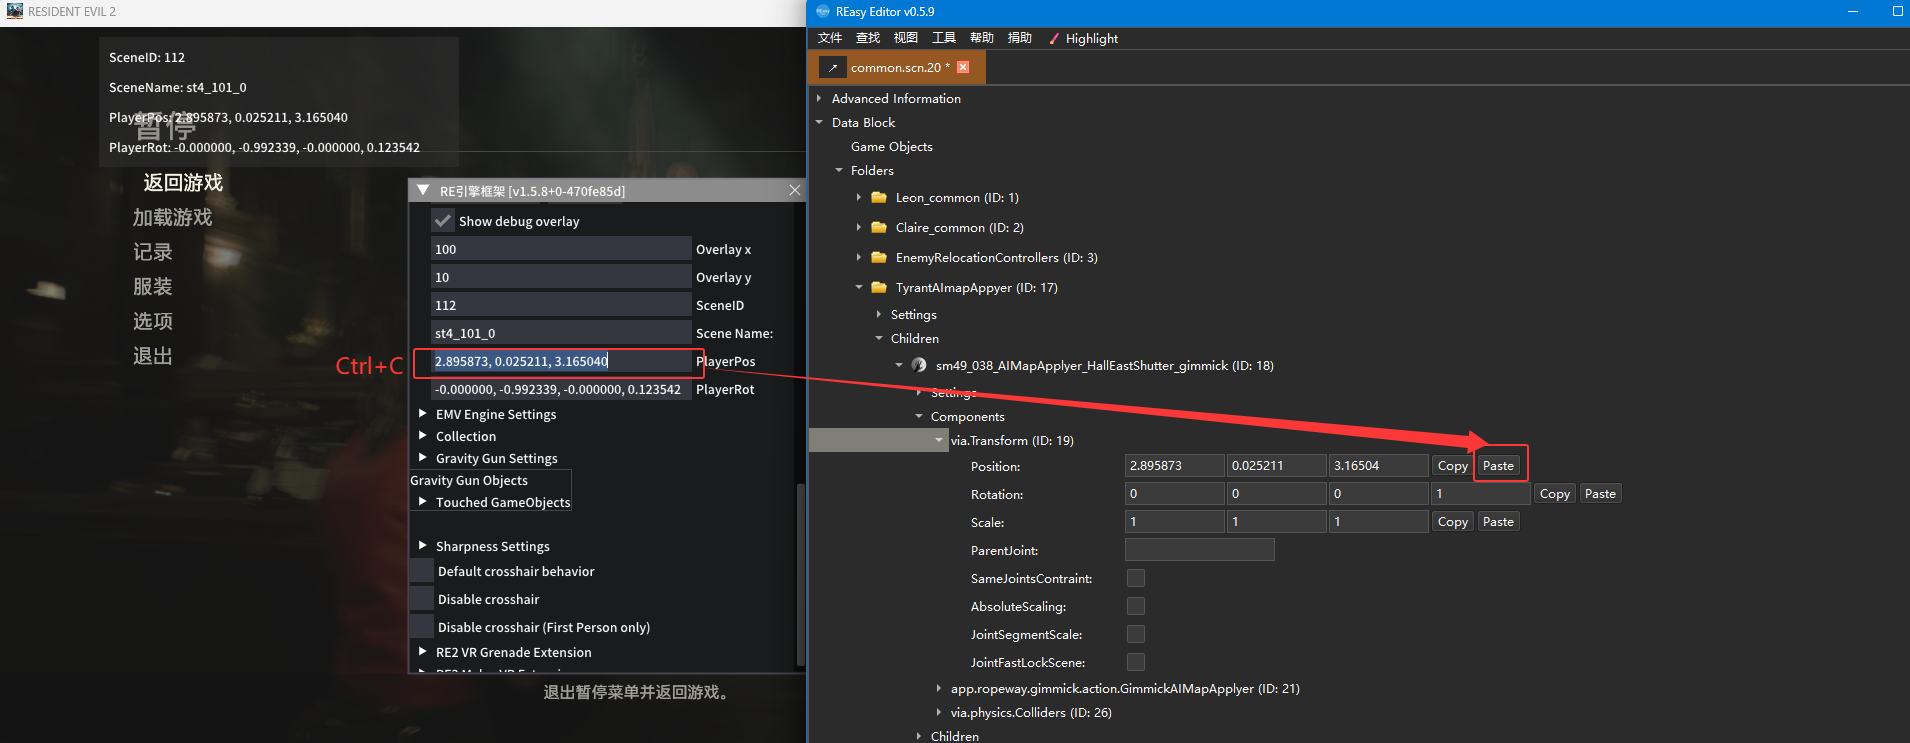Select Game Objects tree item
The height and width of the screenshot is (743, 1910).
click(891, 146)
